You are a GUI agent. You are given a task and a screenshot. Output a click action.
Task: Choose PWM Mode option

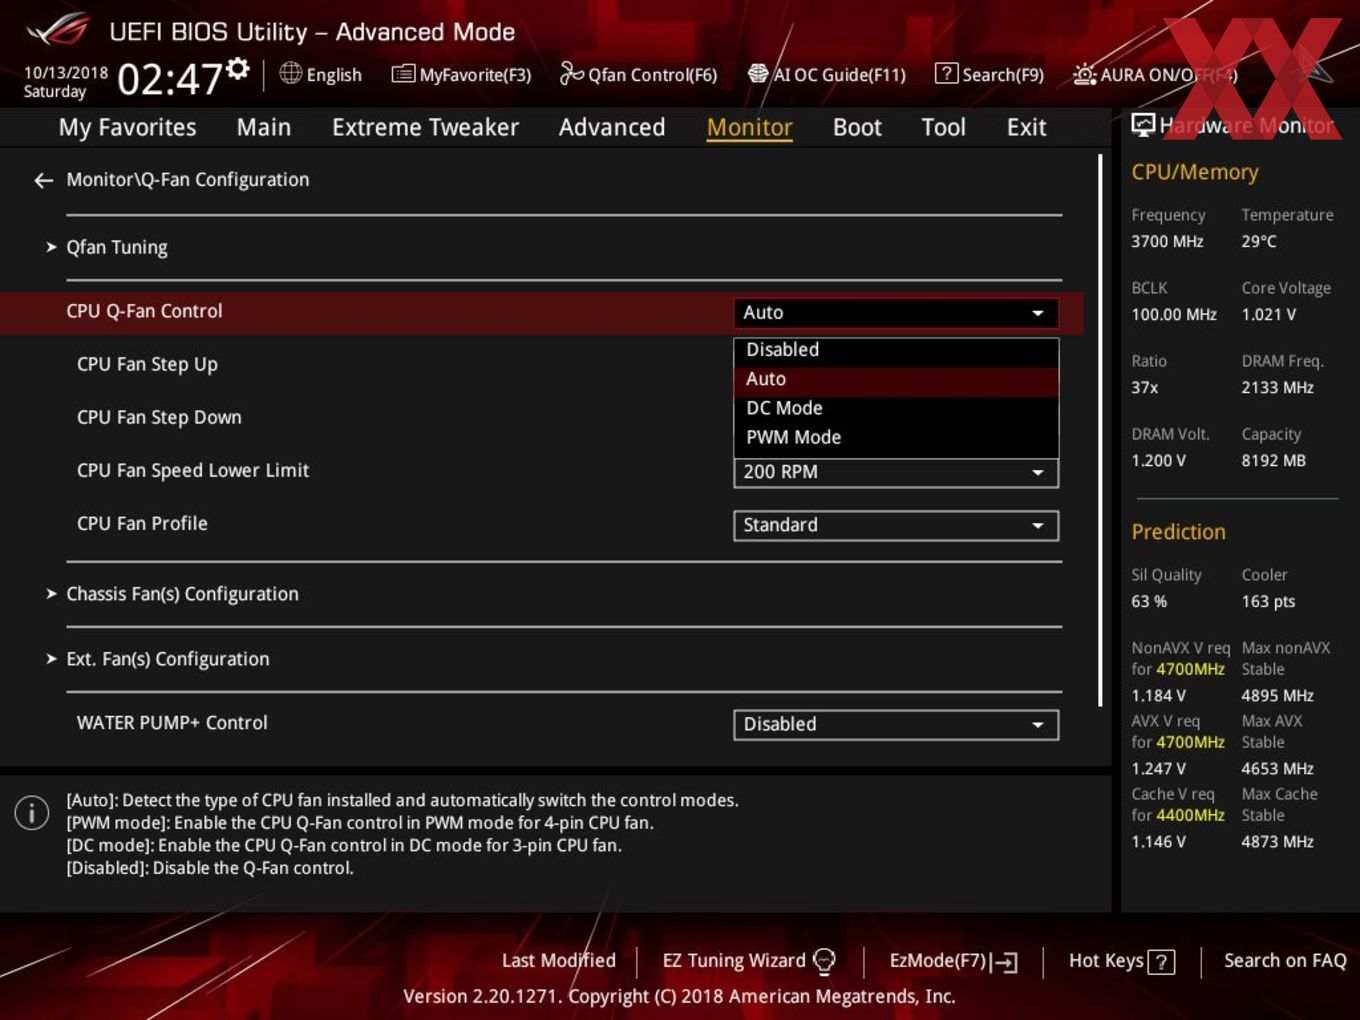pos(896,437)
